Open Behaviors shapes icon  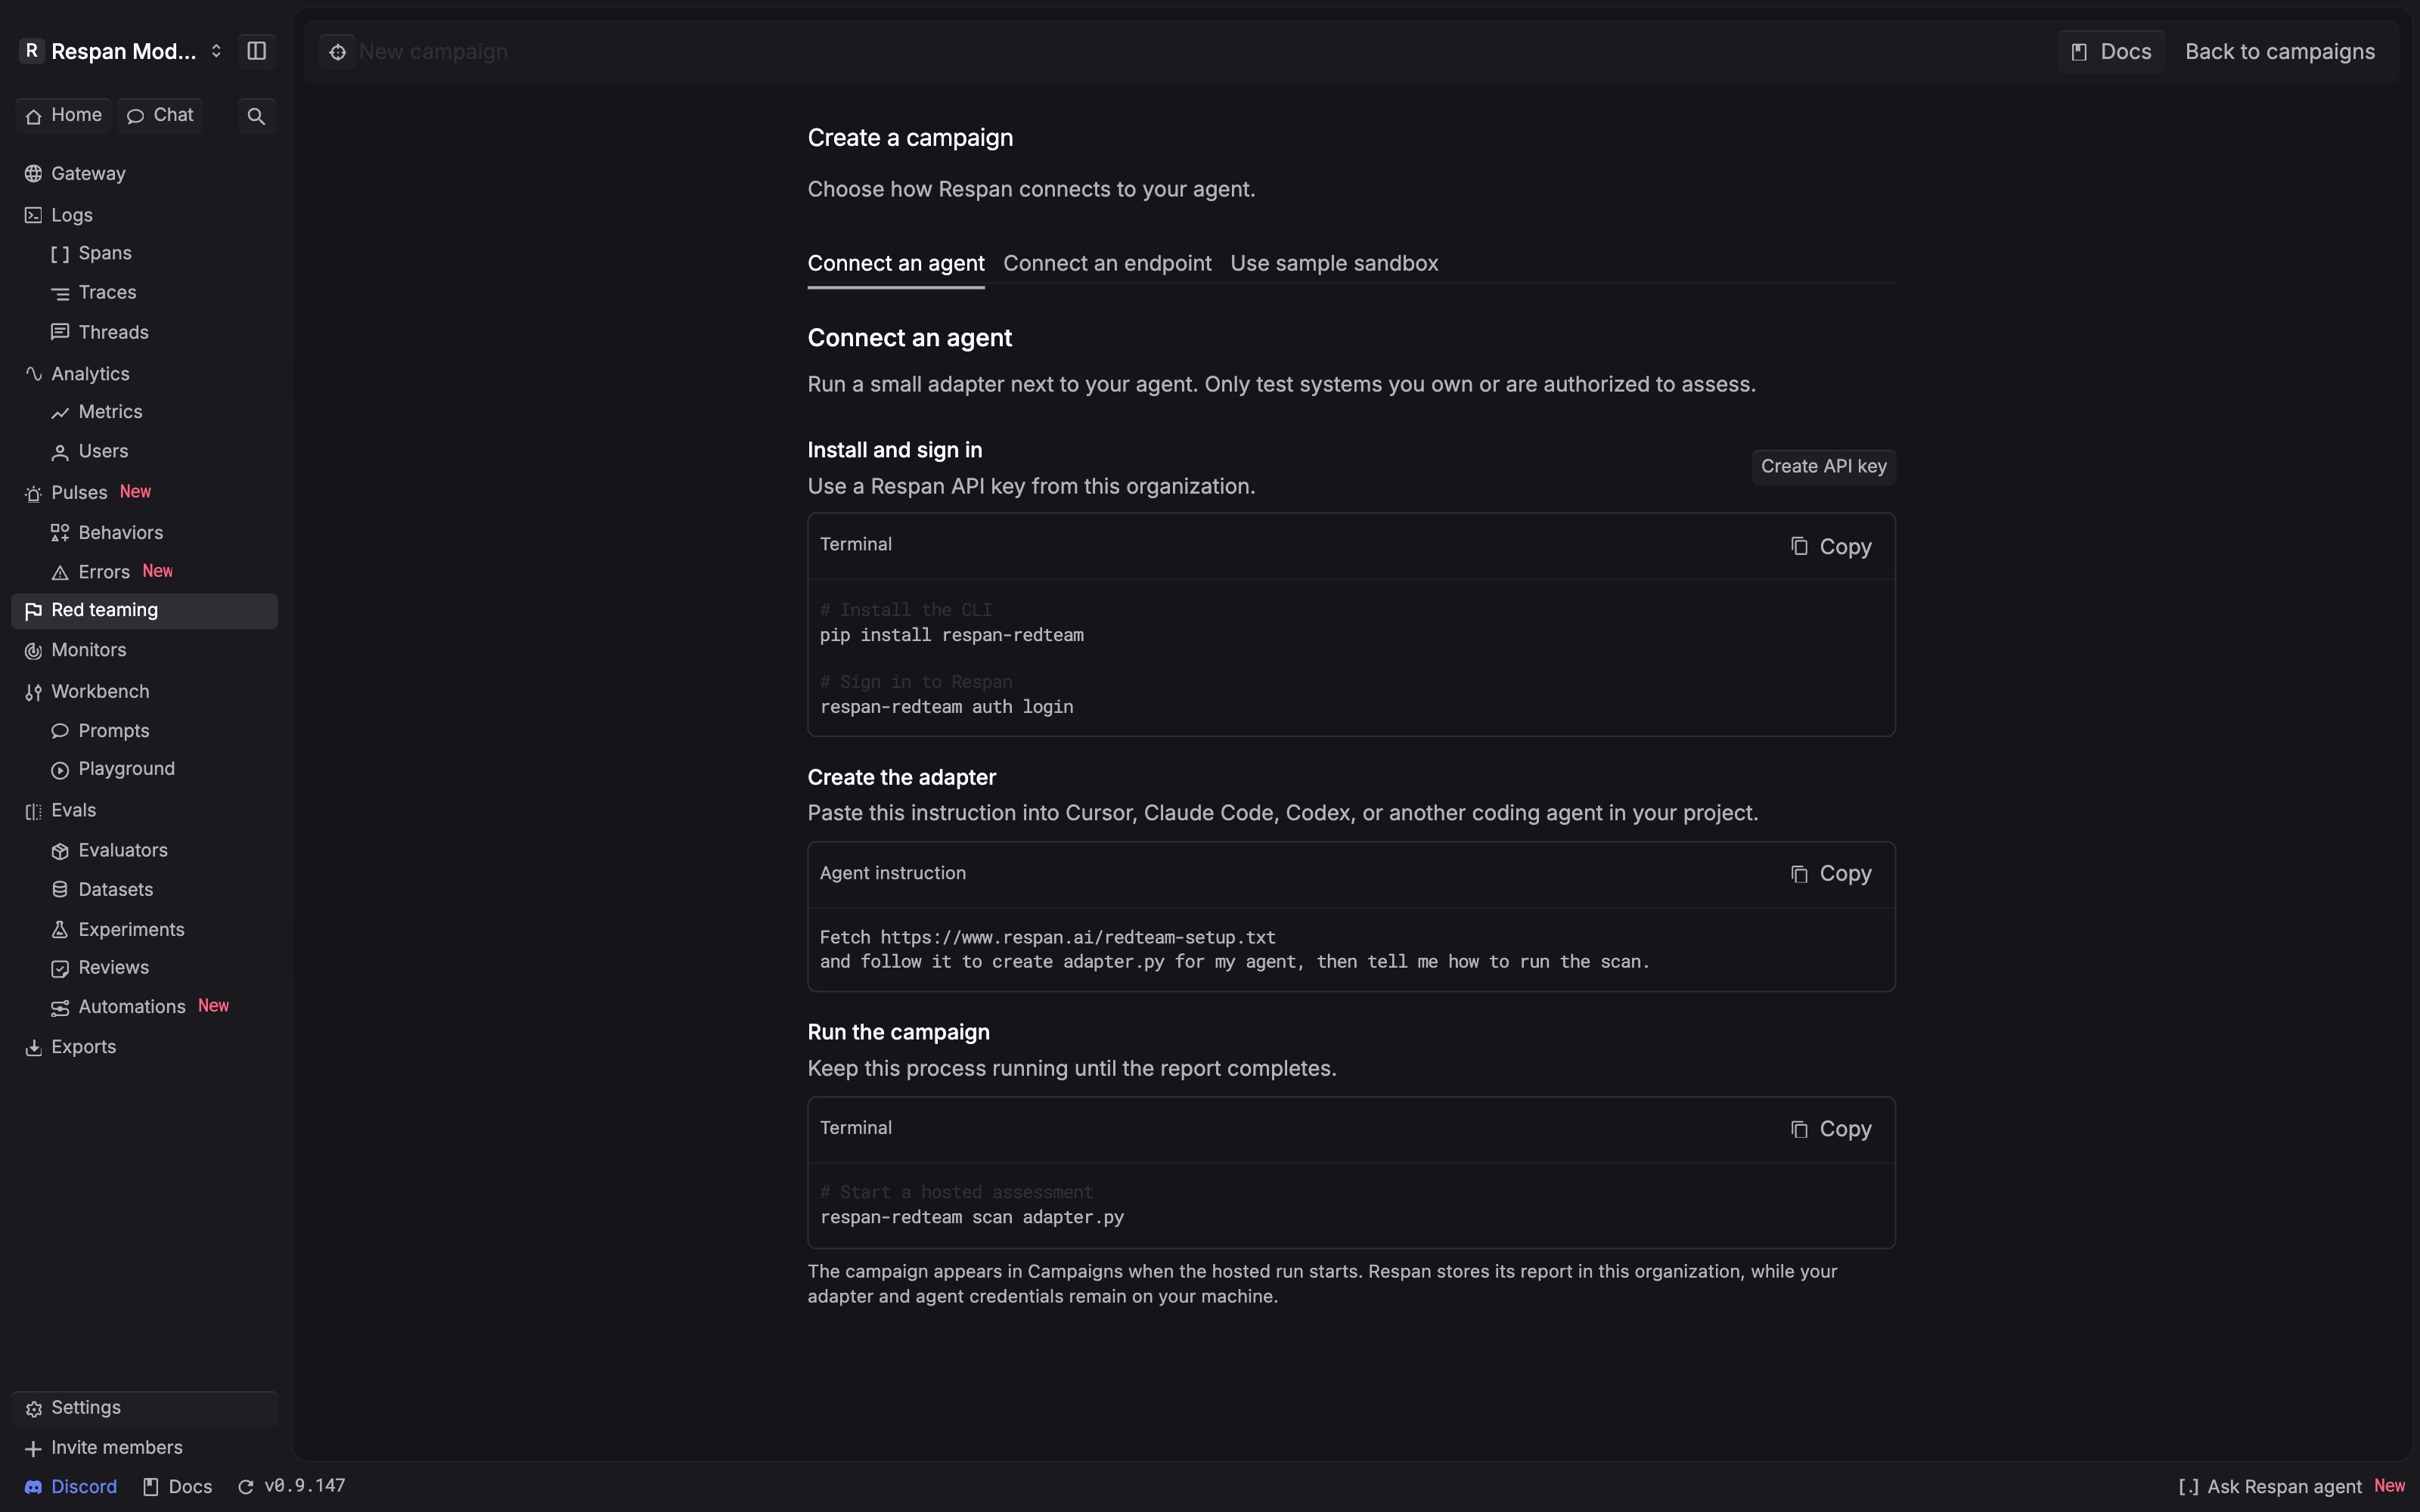point(60,533)
